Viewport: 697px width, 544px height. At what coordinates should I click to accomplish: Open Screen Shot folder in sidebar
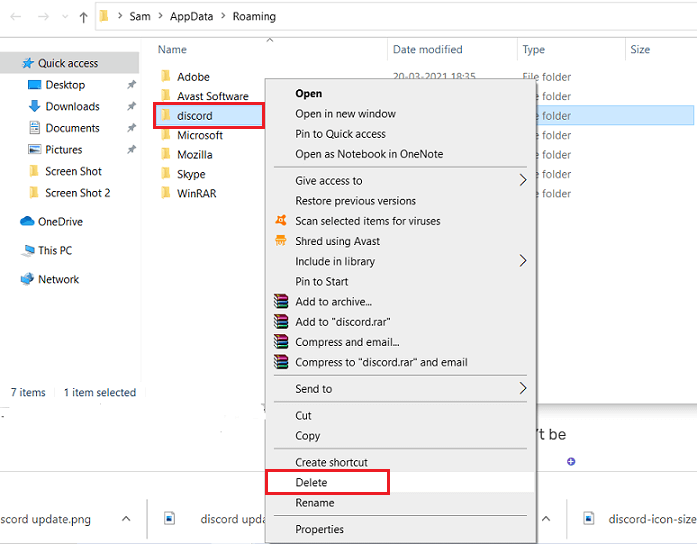tap(73, 172)
